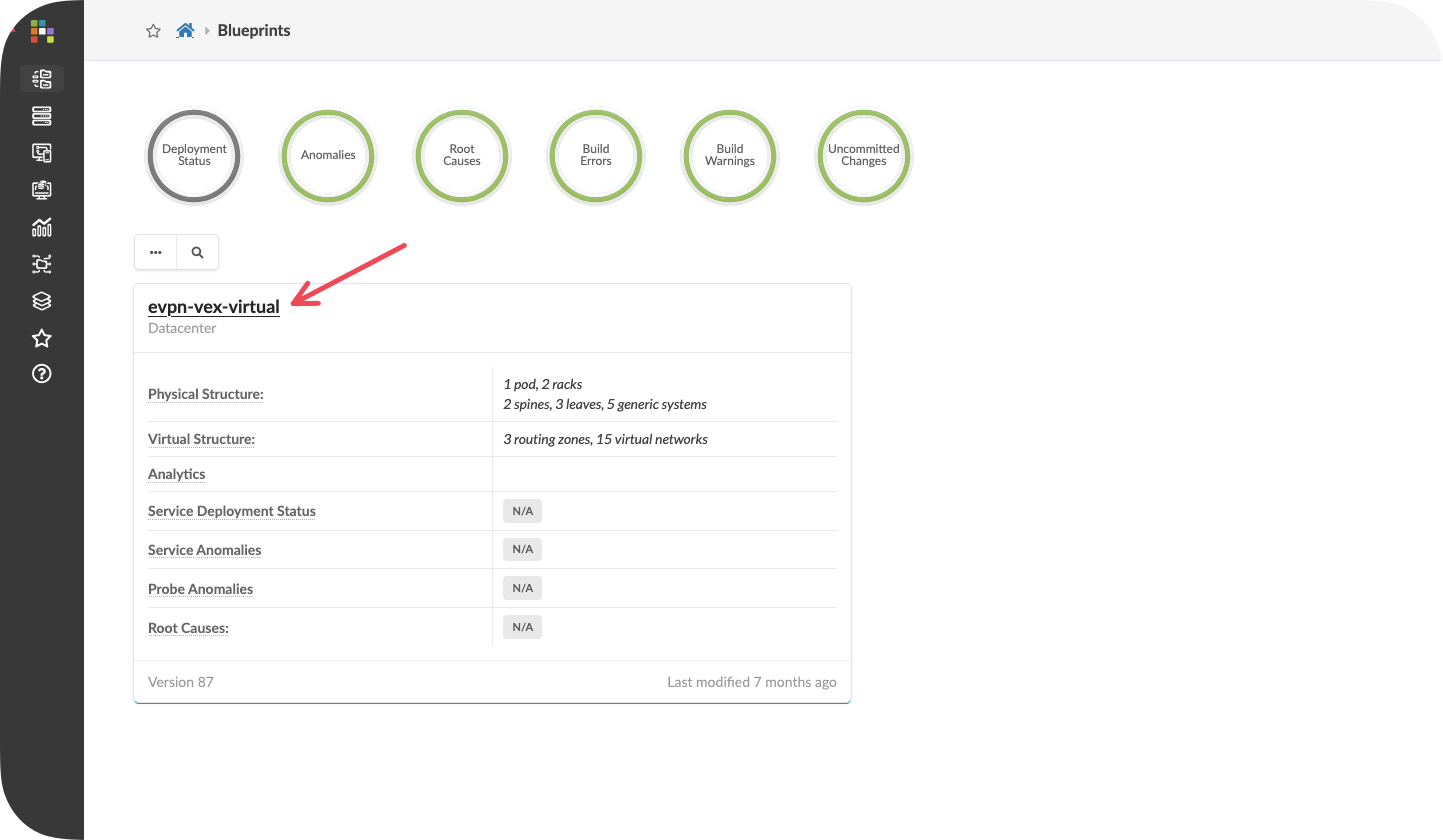
Task: Click the monitor-and-phone sidebar icon
Action: coord(42,153)
